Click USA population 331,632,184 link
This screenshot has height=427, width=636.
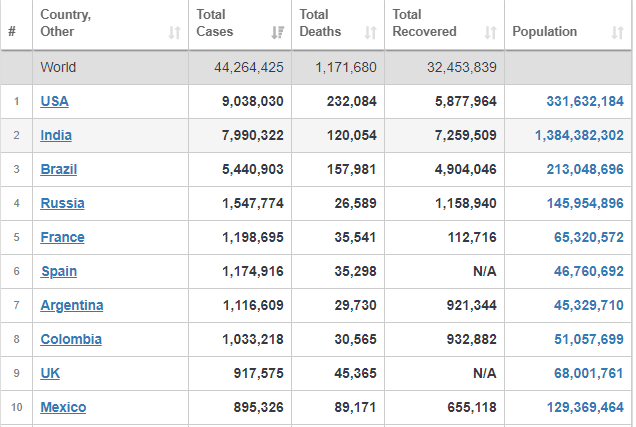585,101
